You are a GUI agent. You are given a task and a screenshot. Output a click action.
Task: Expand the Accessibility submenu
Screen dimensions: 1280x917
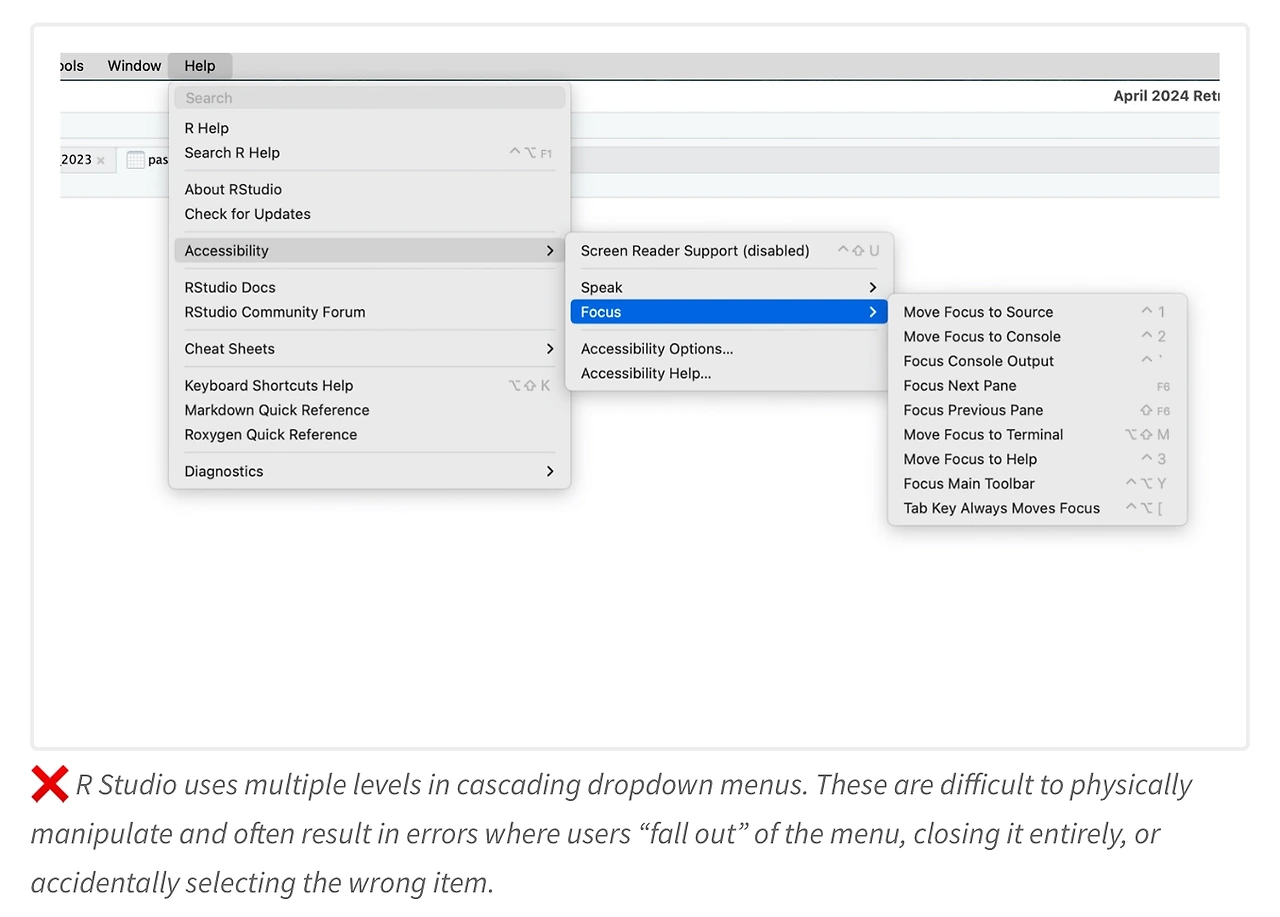[370, 251]
